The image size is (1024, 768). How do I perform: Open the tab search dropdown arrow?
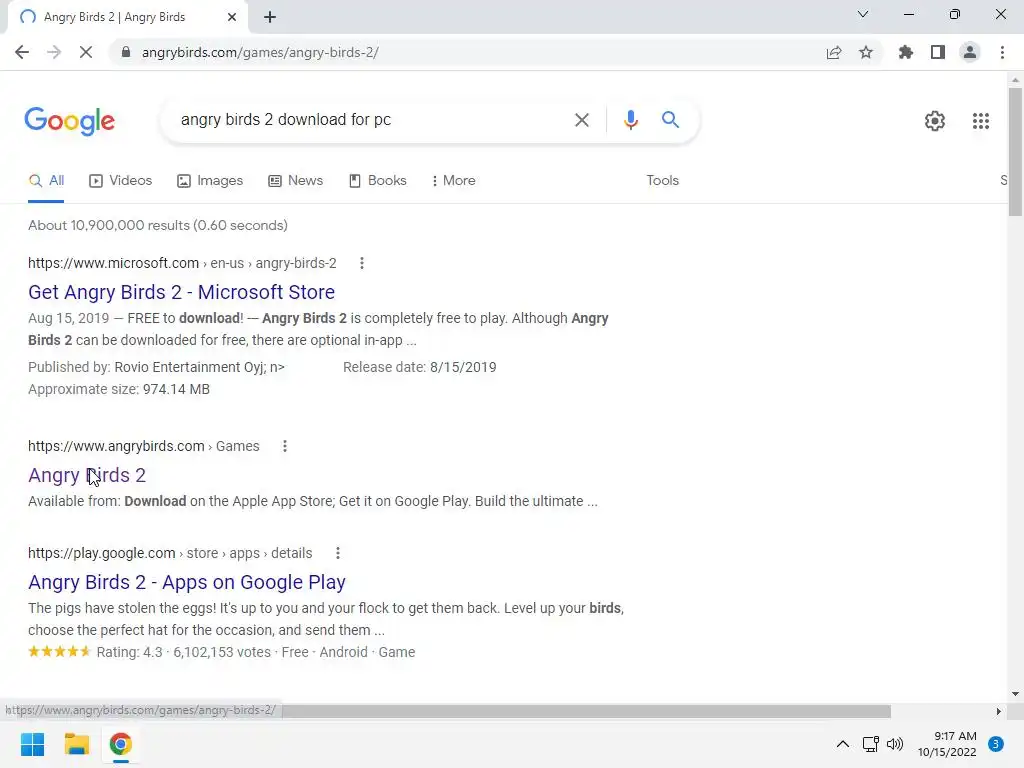(863, 14)
